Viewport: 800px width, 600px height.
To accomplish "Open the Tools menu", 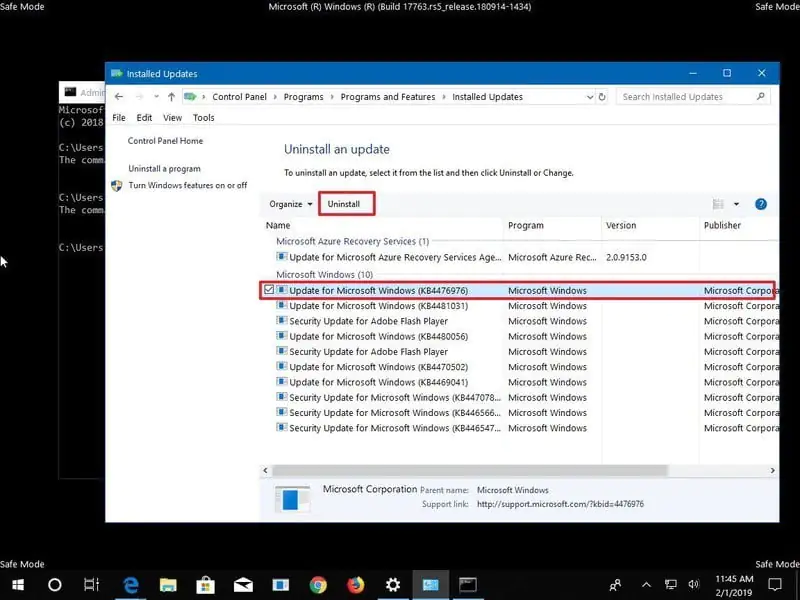I will [203, 118].
